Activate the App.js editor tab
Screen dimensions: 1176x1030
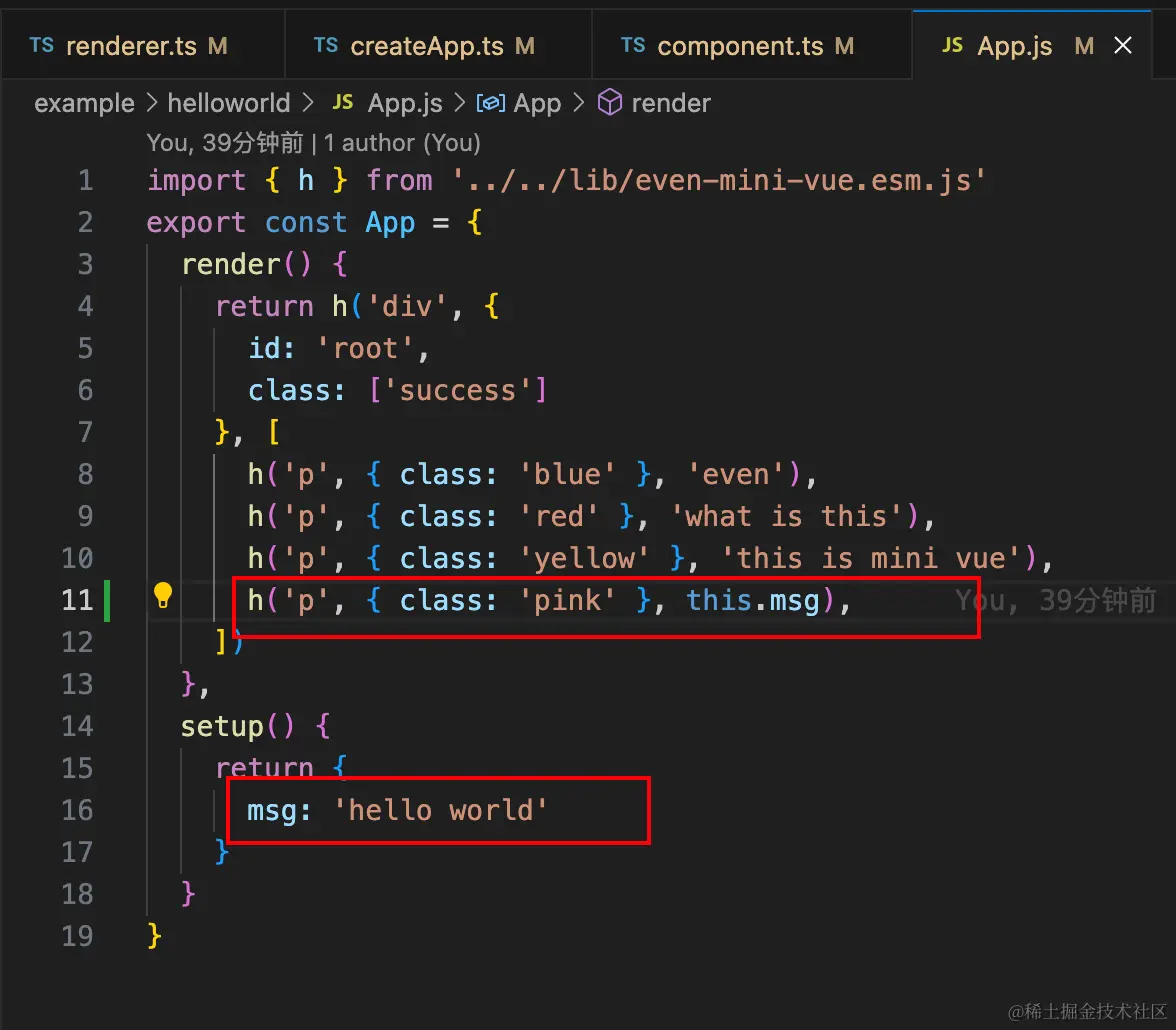(1031, 46)
